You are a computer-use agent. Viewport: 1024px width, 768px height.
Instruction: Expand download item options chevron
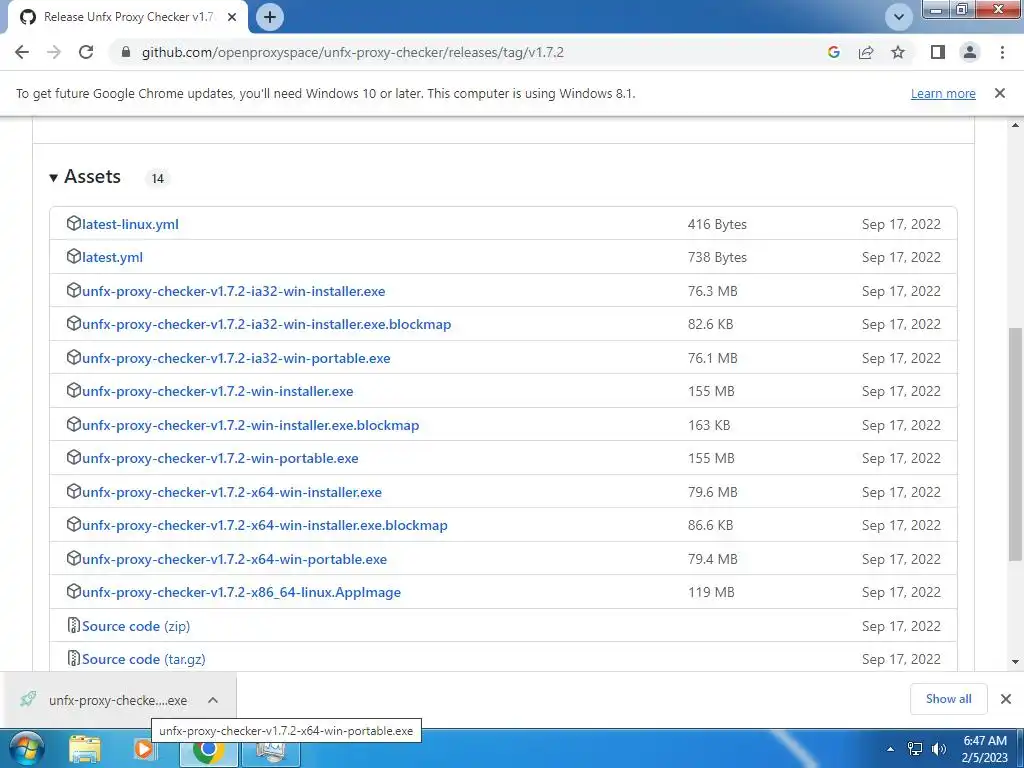[213, 700]
